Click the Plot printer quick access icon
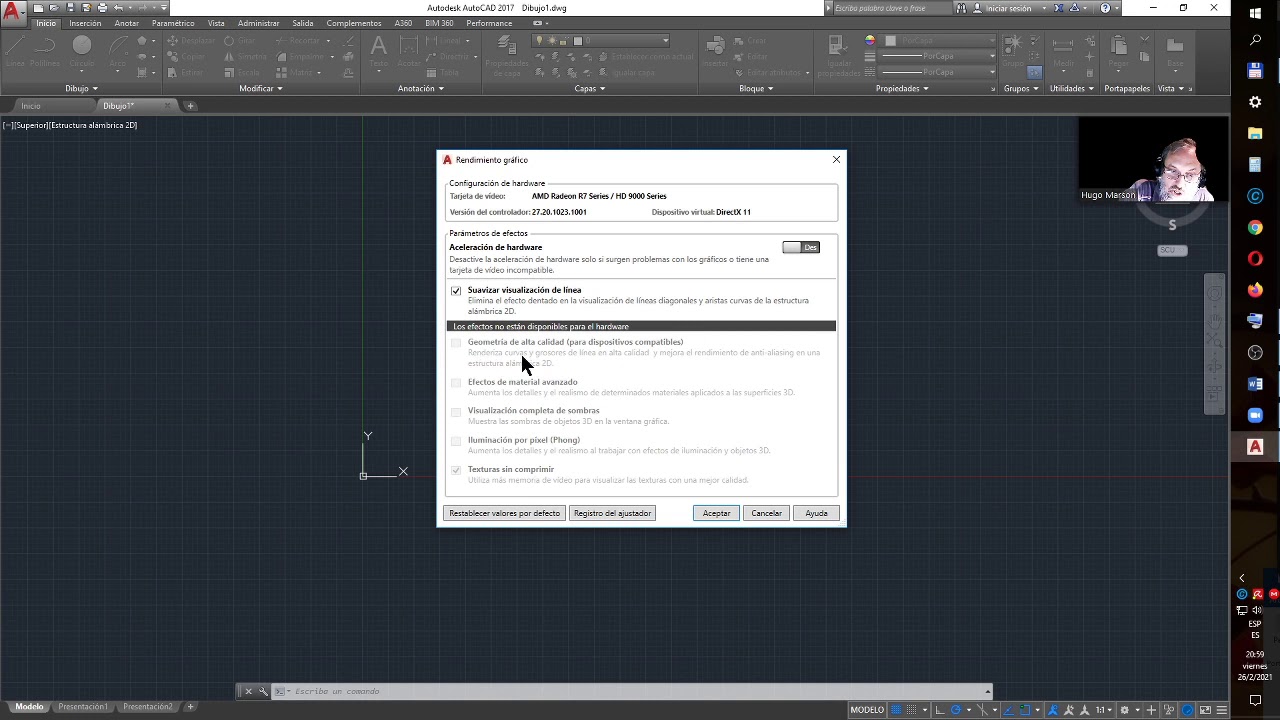The width and height of the screenshot is (1280, 720). (102, 8)
